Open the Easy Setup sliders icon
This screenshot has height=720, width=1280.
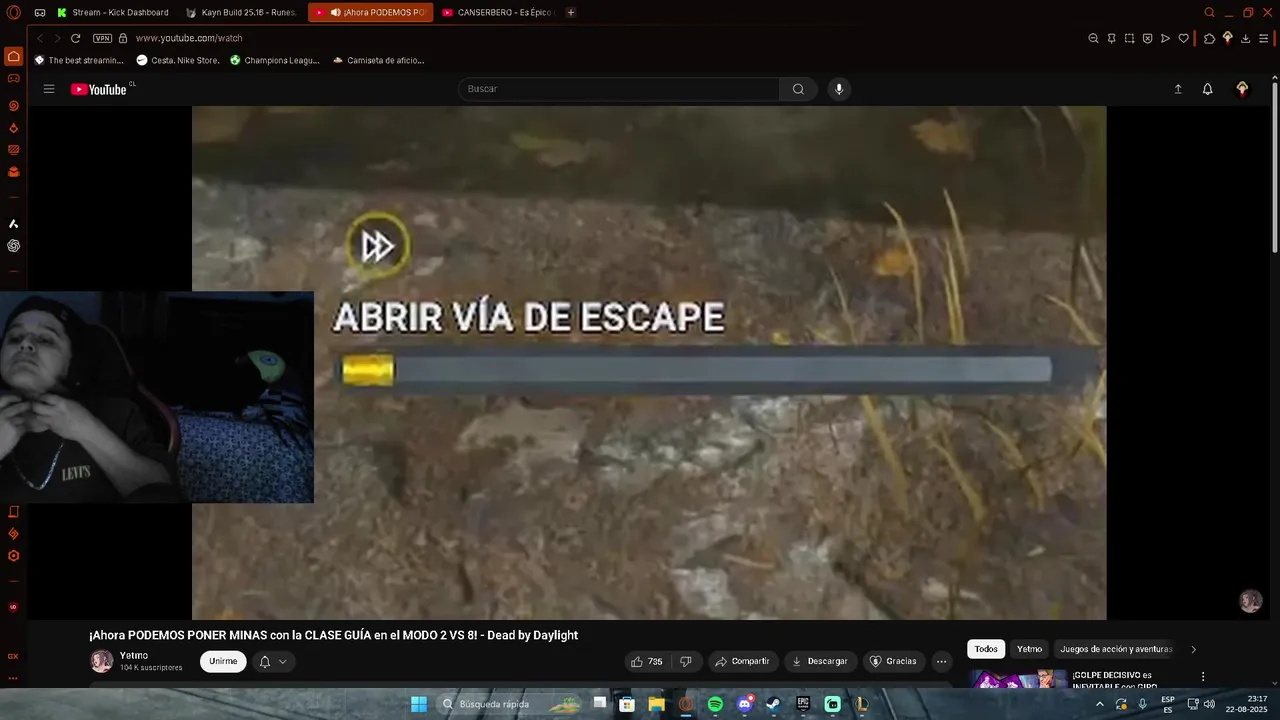tap(1264, 38)
